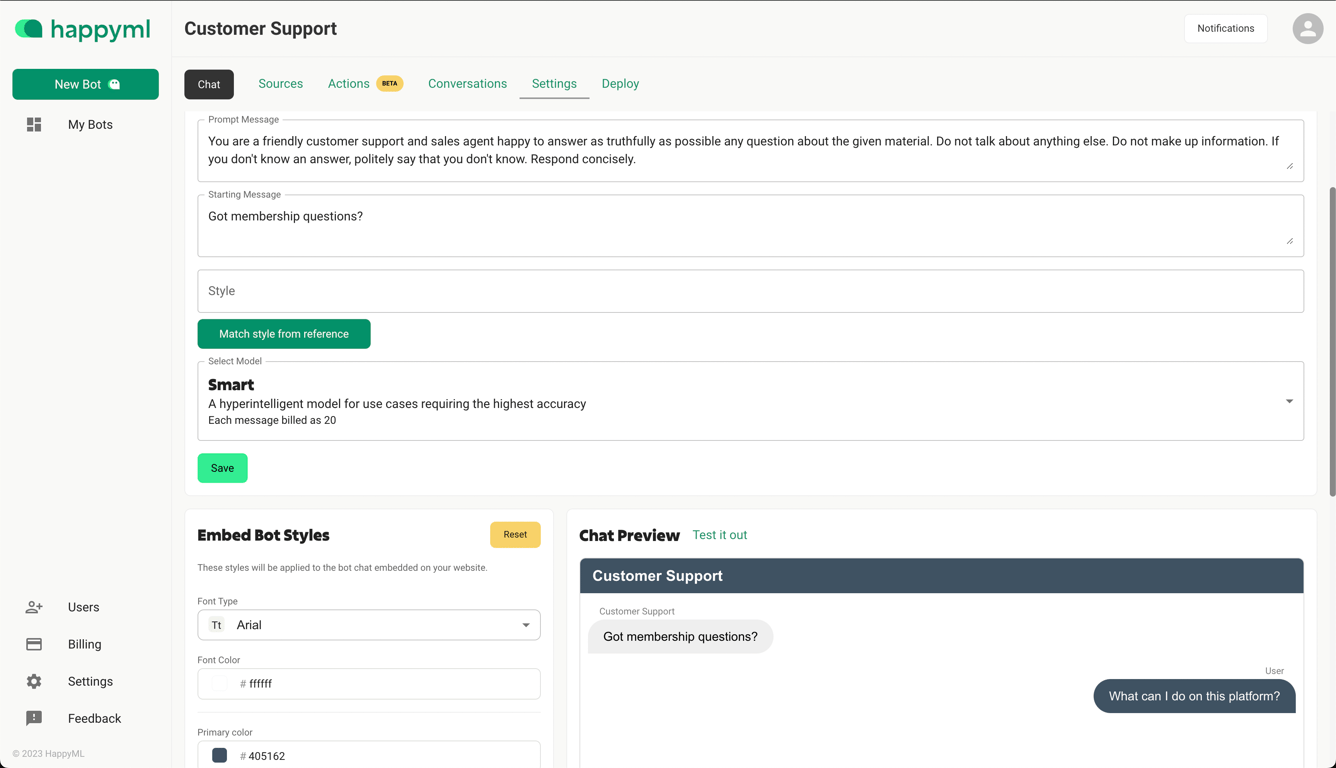Click the My Bots dashboard icon

[x=34, y=125]
